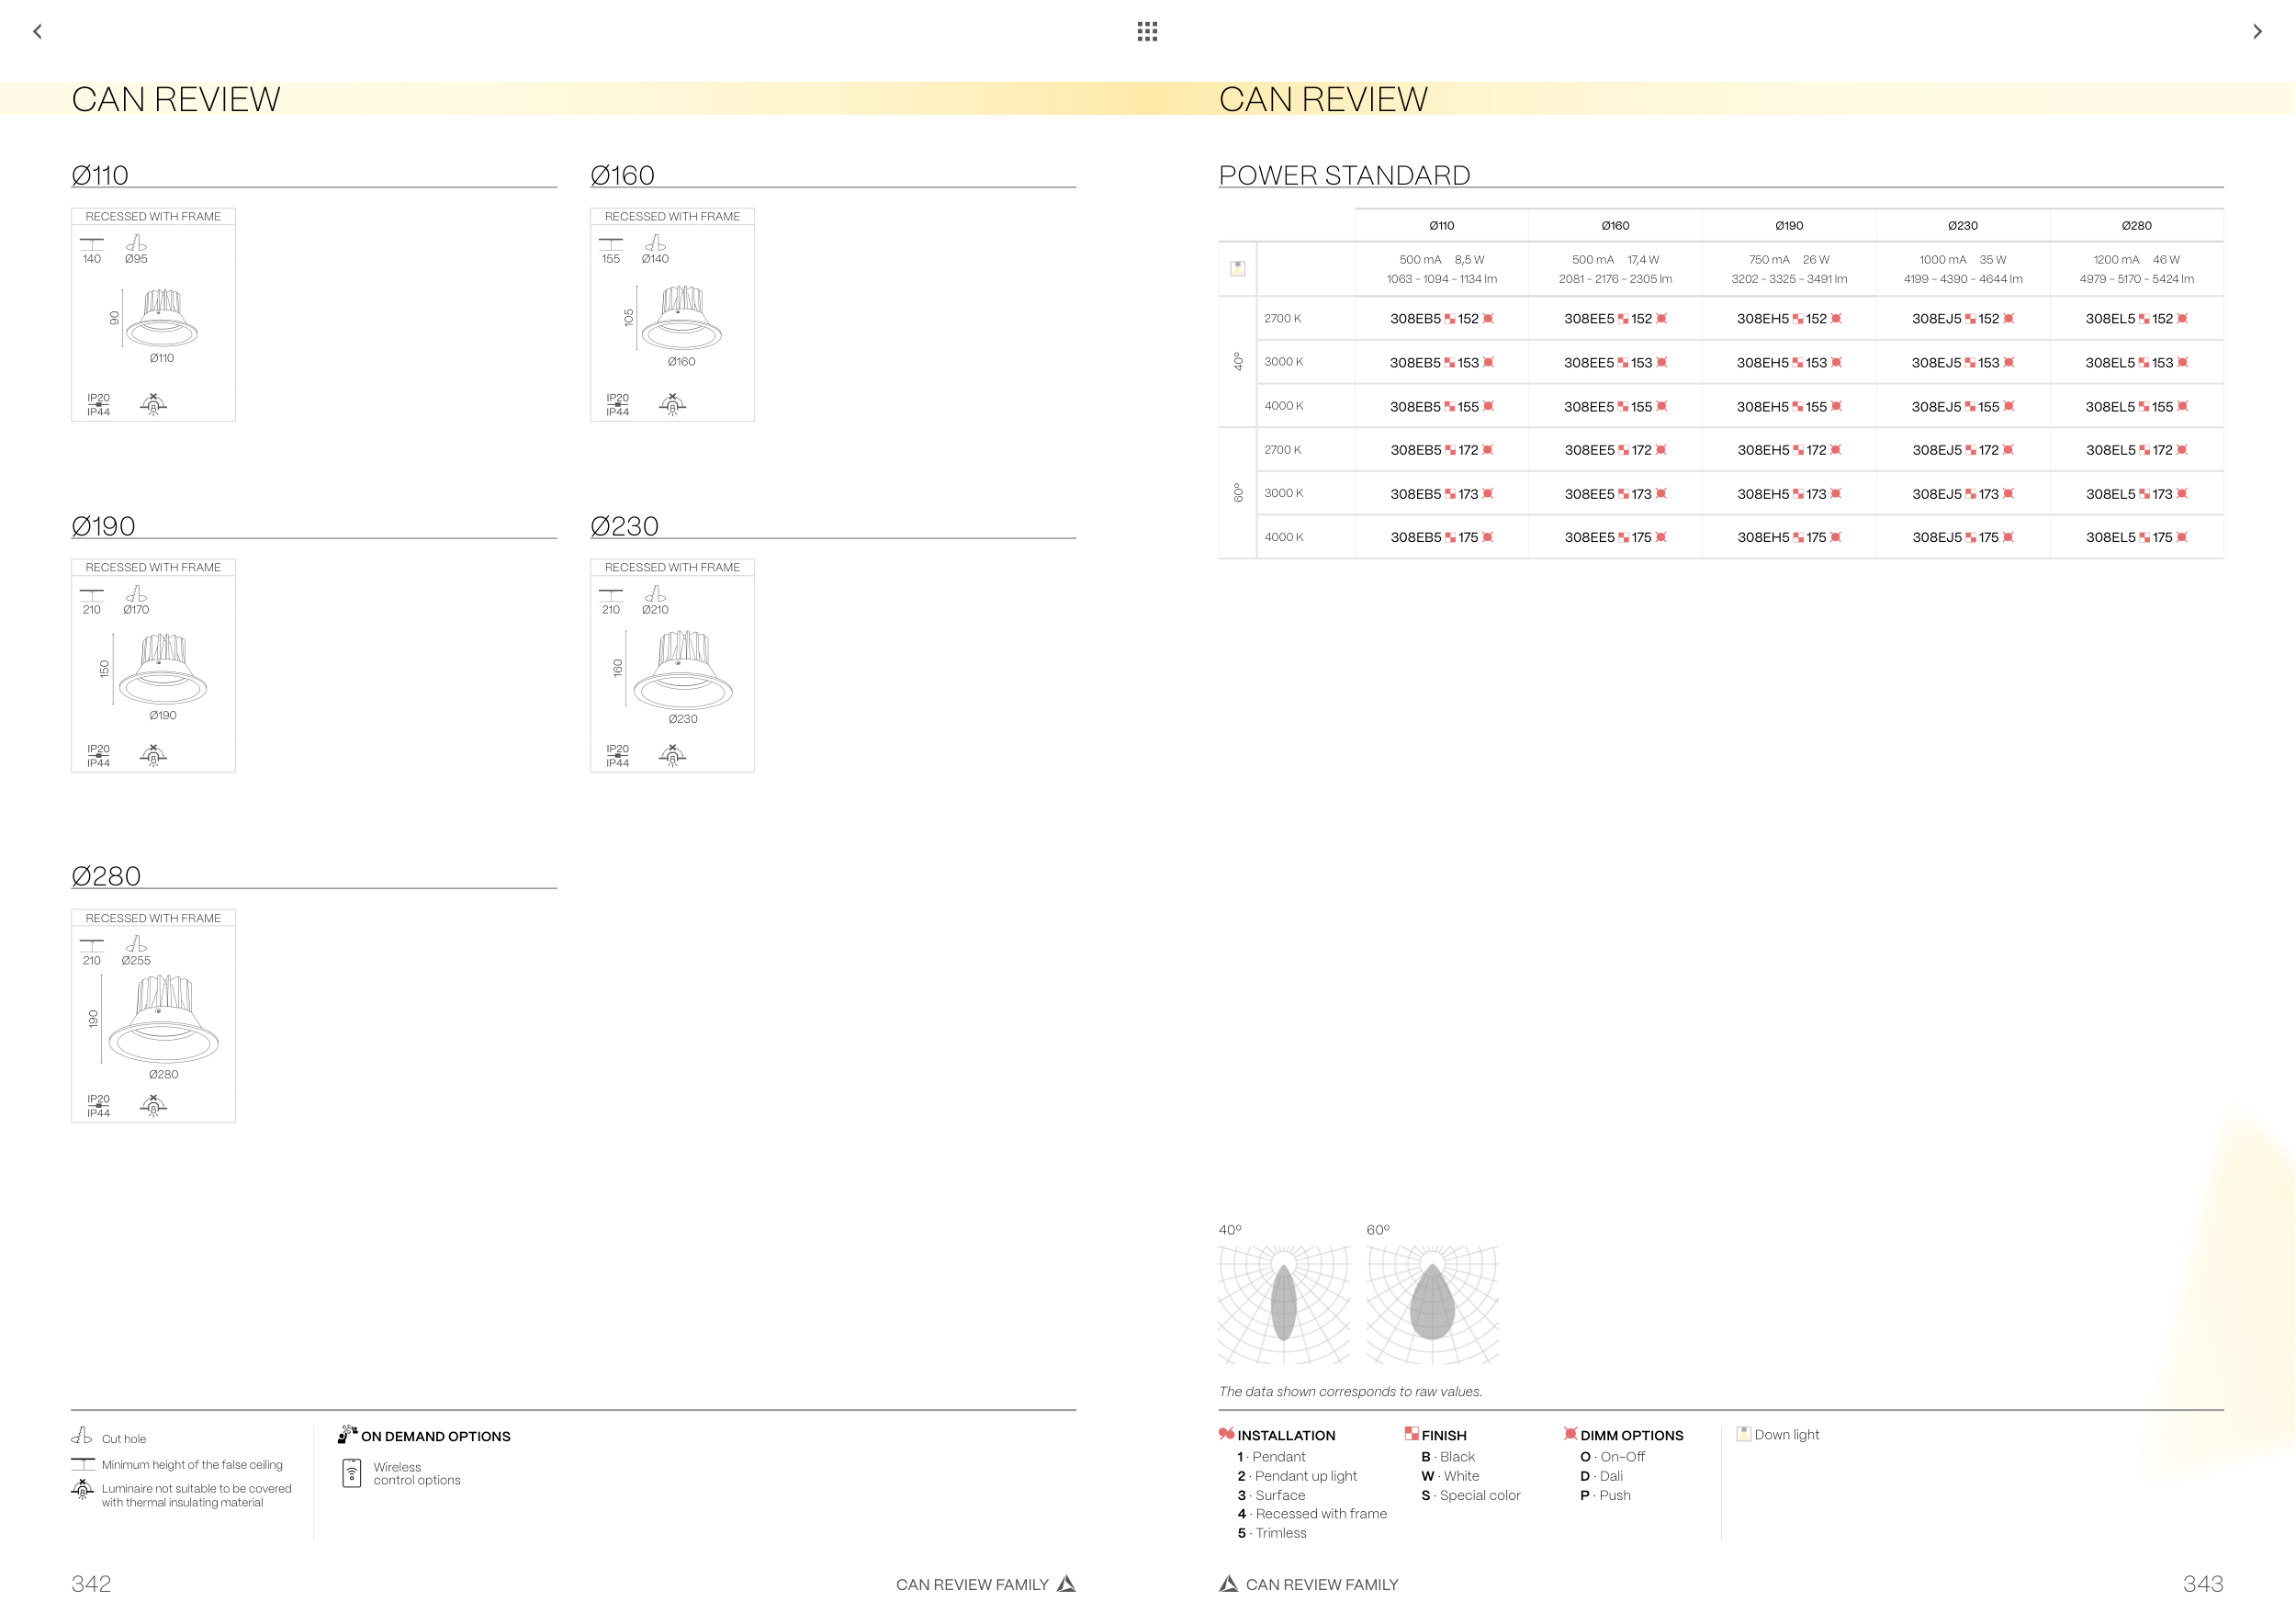Click the Ø190 column header in table
The height and width of the screenshot is (1624, 2296).
pyautogui.click(x=1789, y=226)
